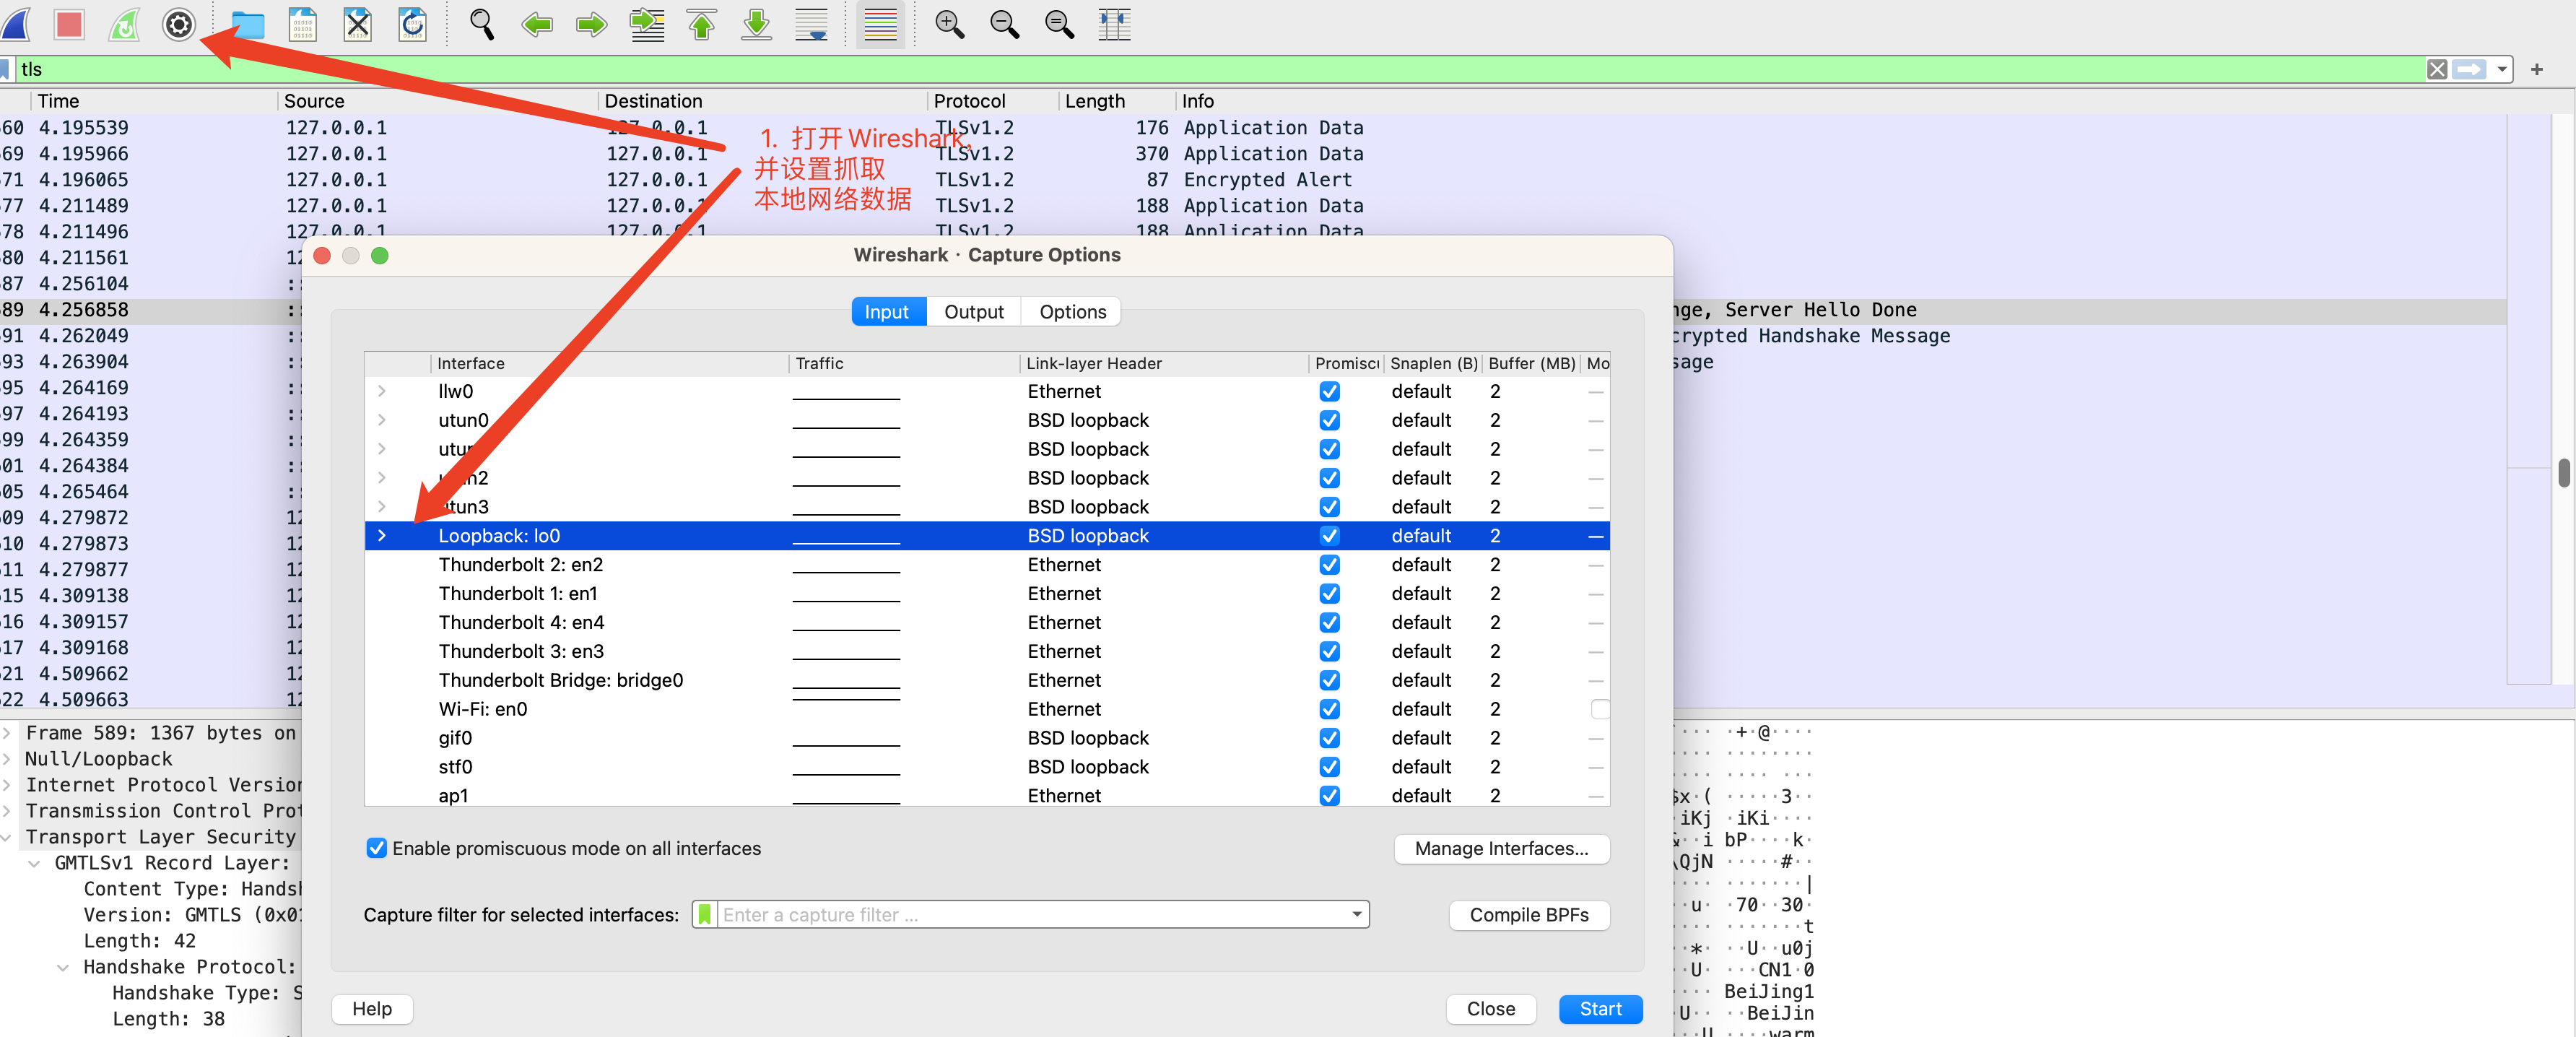This screenshot has height=1037, width=2576.
Task: Expand the utun0 interface row
Action: 382,420
